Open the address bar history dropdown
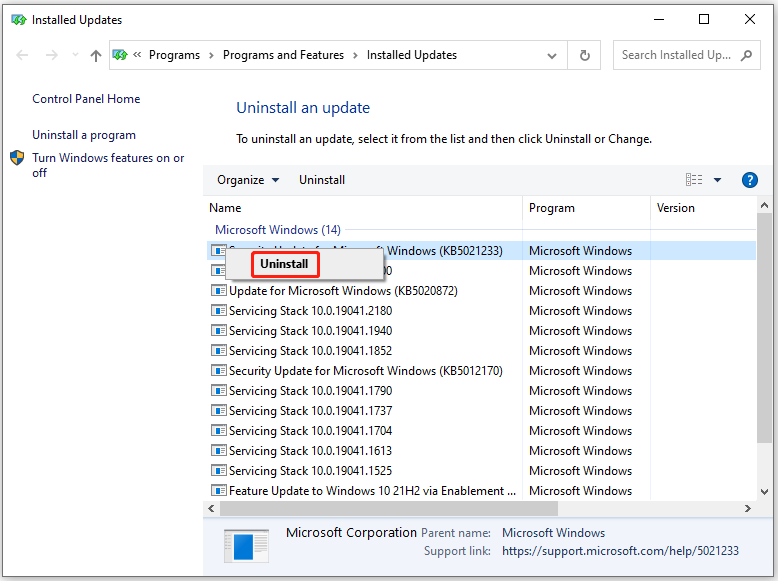This screenshot has width=778, height=581. coord(551,56)
